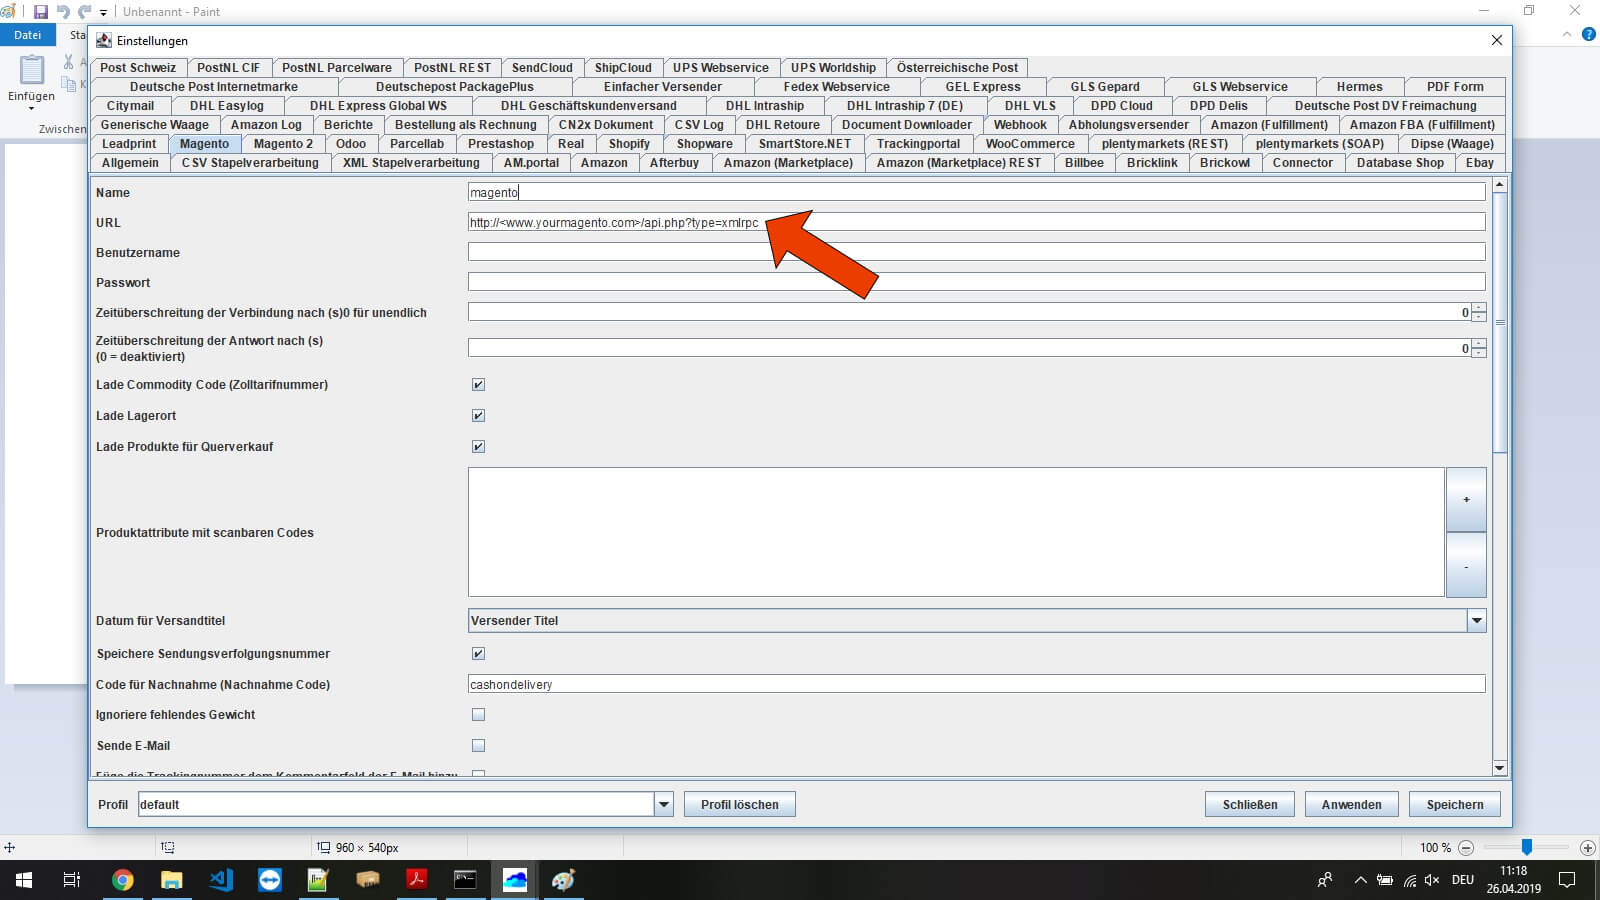
Task: Open the command prompt taskbar icon
Action: [x=465, y=880]
